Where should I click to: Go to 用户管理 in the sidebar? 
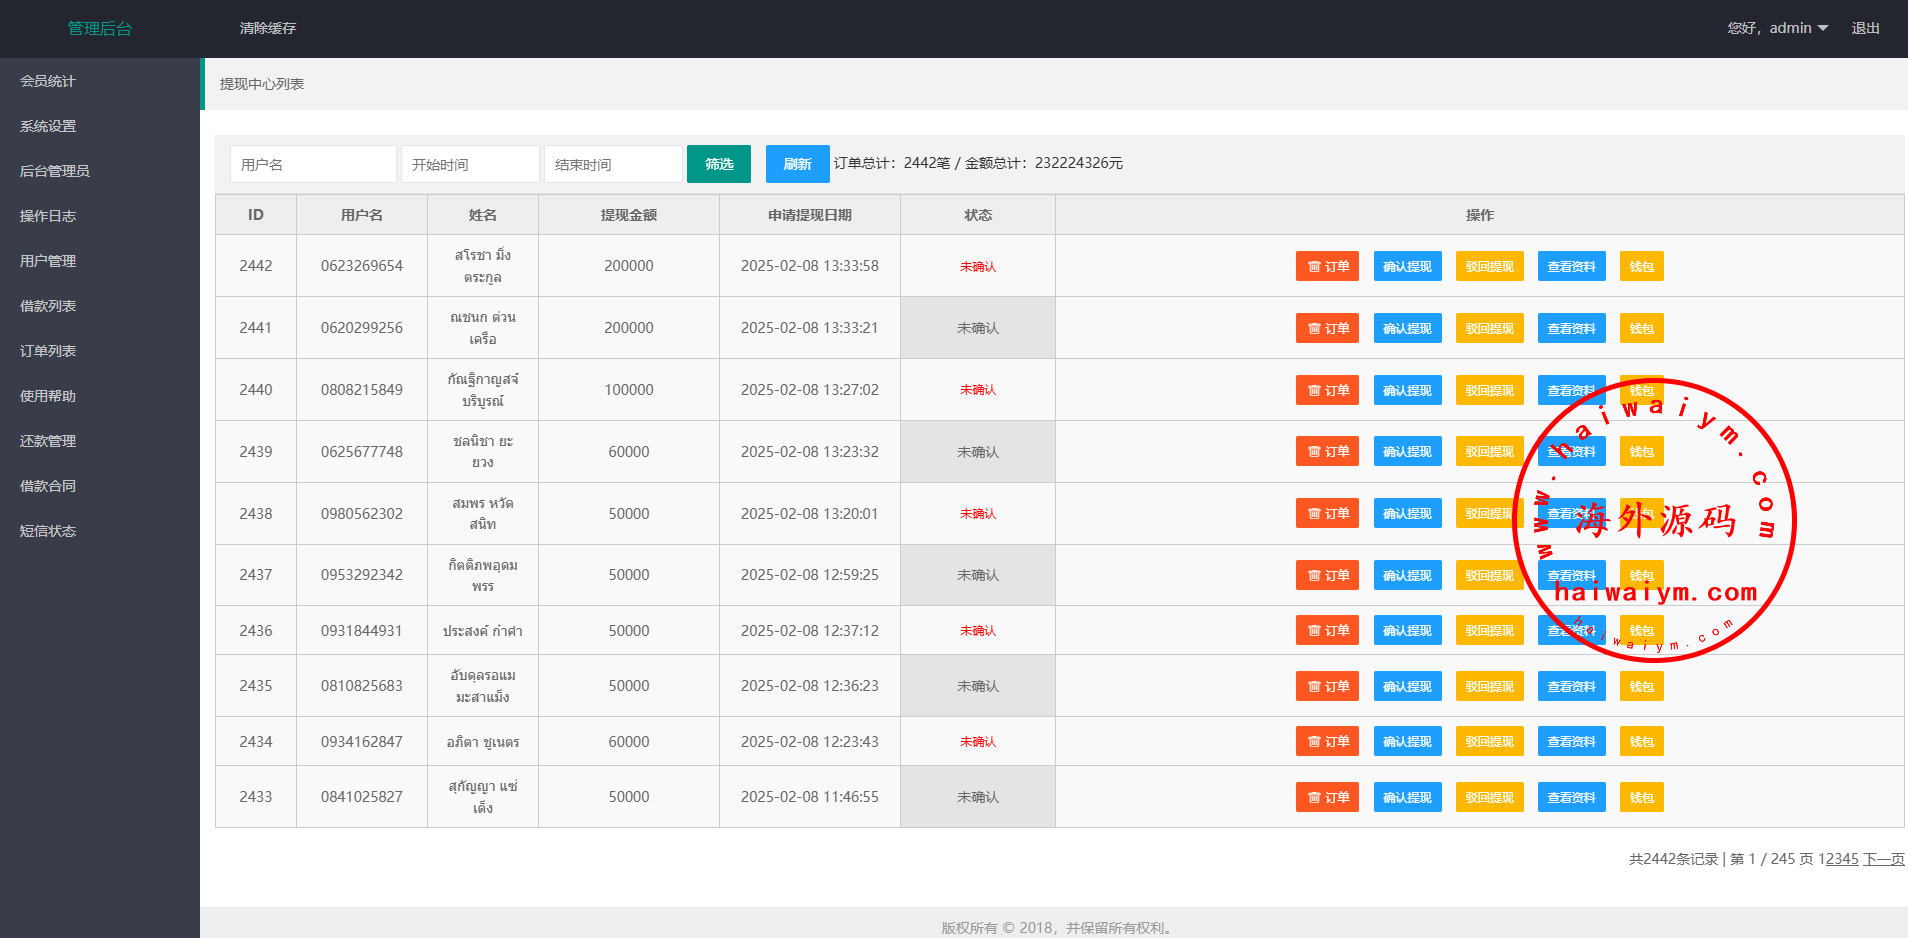pyautogui.click(x=48, y=261)
